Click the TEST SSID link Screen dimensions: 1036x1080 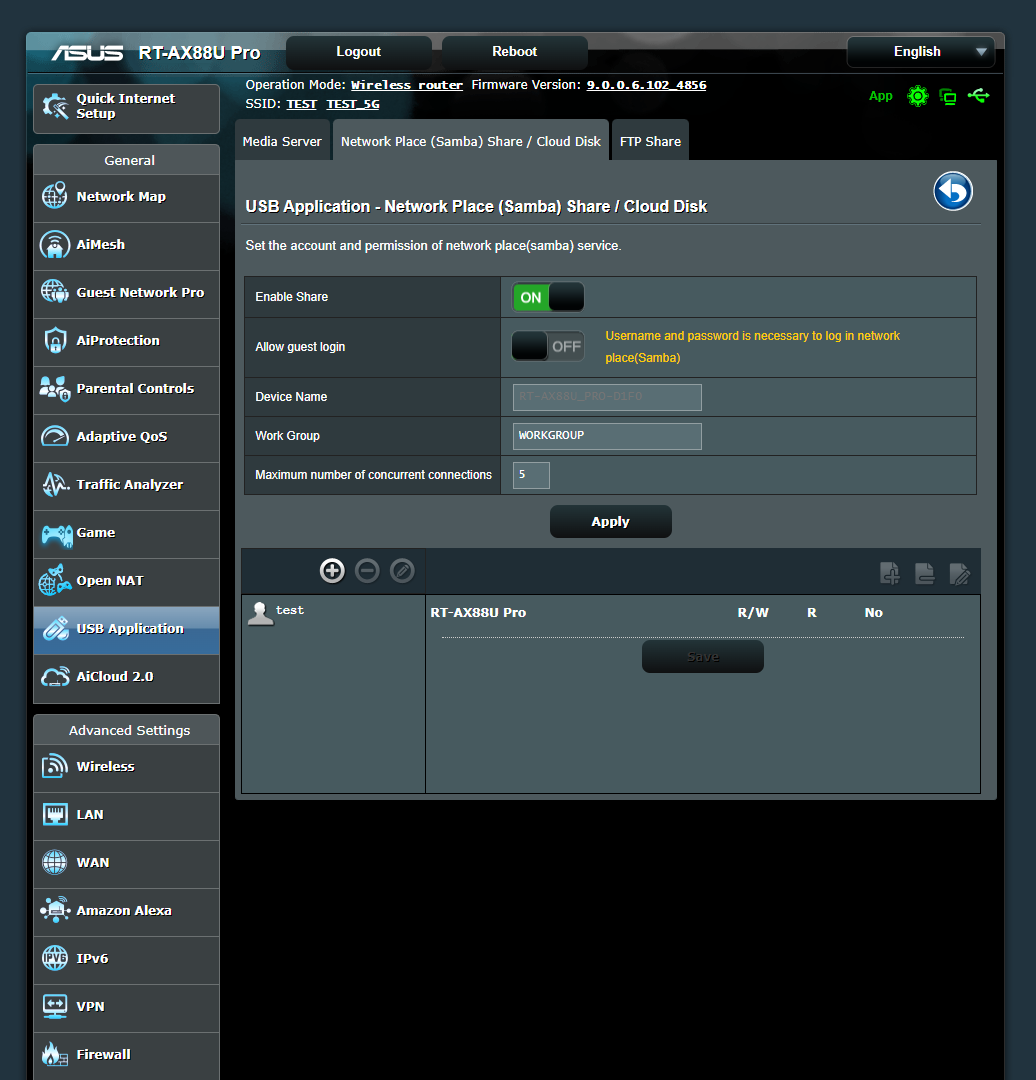(302, 104)
